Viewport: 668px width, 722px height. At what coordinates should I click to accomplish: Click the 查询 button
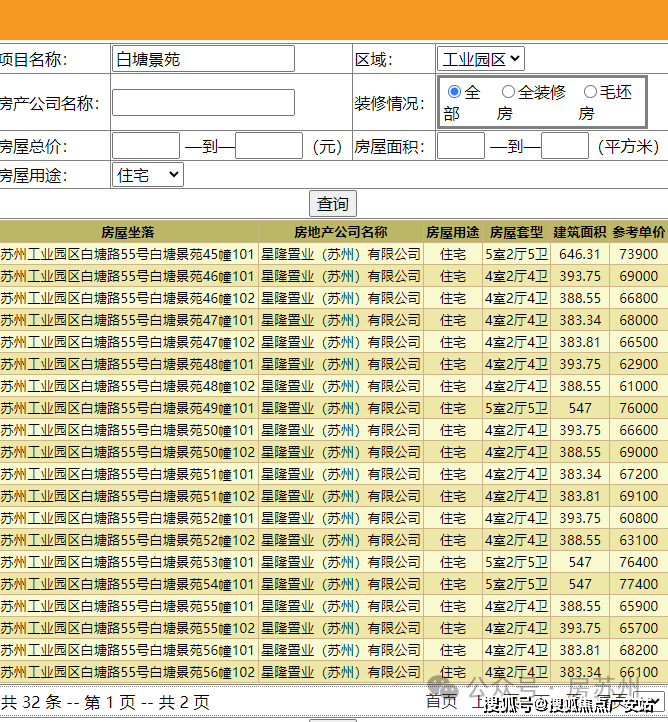[x=332, y=204]
